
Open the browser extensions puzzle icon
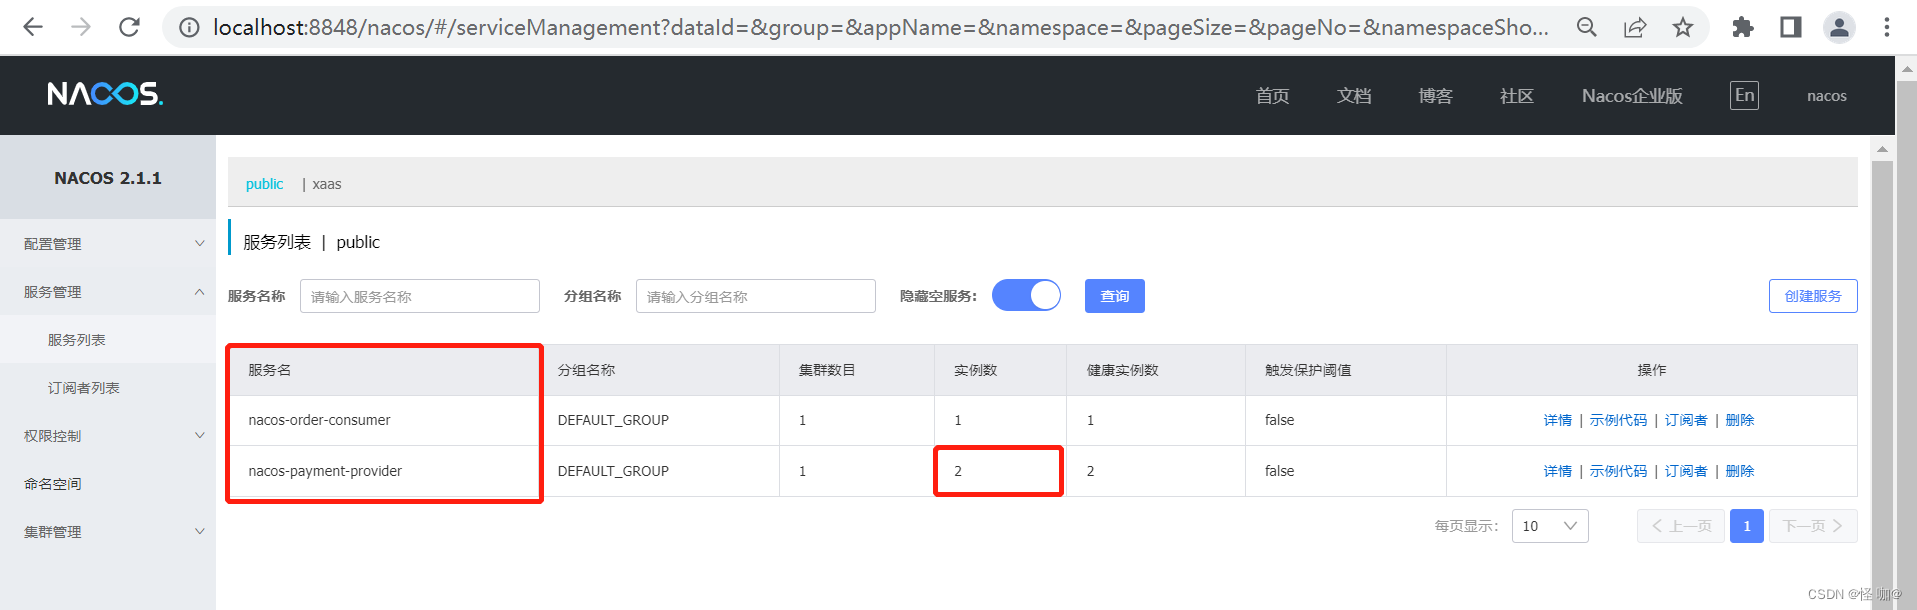(1743, 27)
